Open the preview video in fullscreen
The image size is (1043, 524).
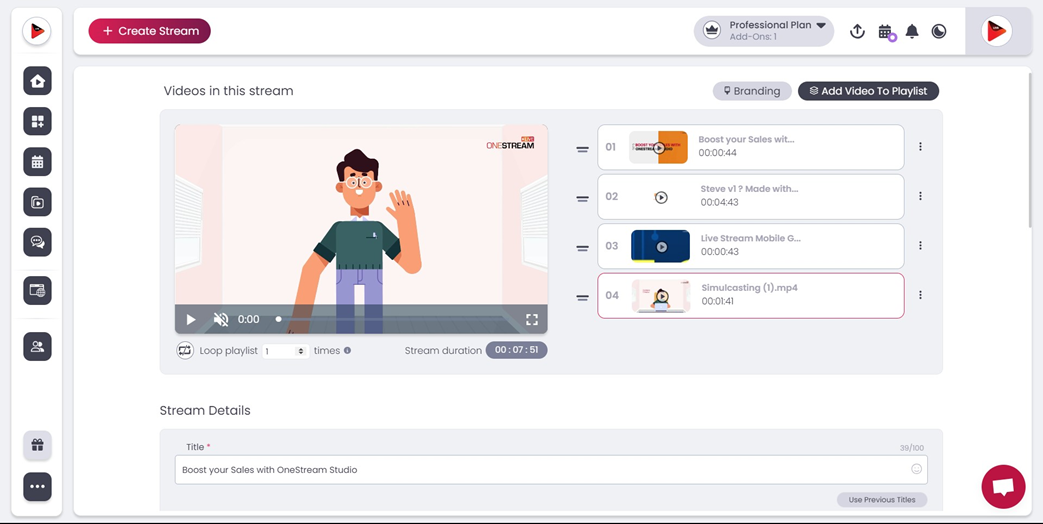pyautogui.click(x=531, y=320)
